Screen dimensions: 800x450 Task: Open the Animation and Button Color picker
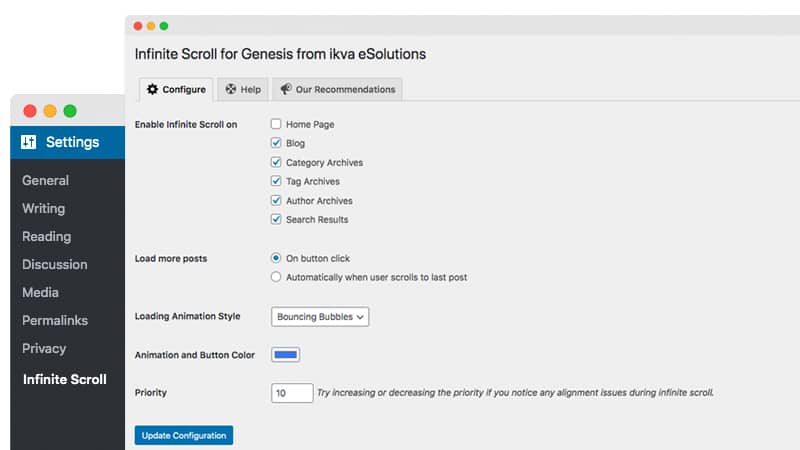[285, 355]
